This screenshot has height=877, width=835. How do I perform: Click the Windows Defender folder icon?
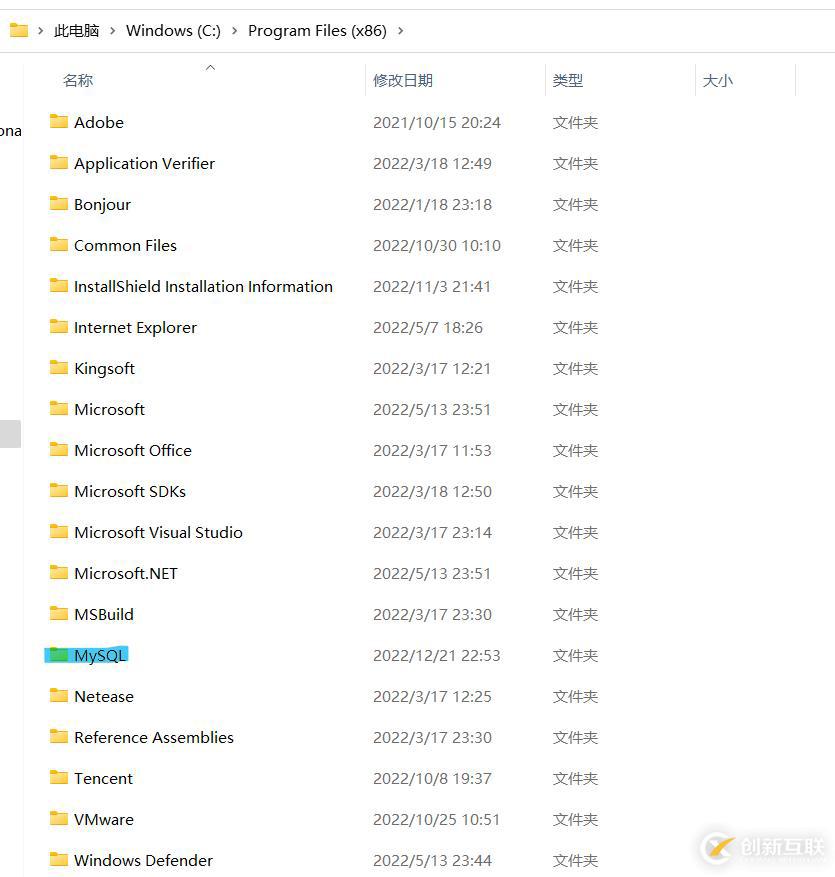59,859
